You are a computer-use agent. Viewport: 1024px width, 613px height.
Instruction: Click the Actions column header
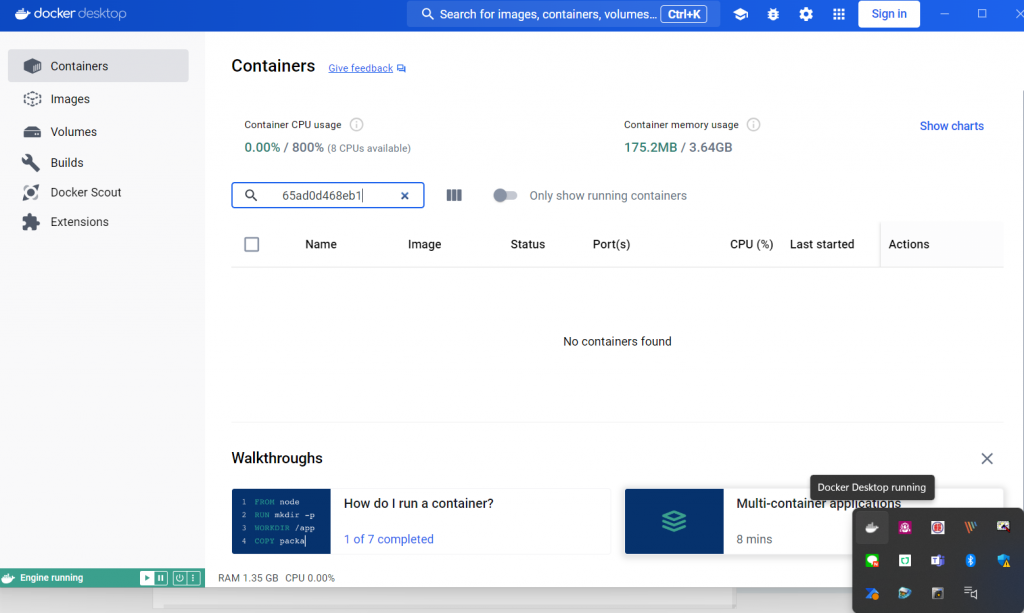click(908, 244)
